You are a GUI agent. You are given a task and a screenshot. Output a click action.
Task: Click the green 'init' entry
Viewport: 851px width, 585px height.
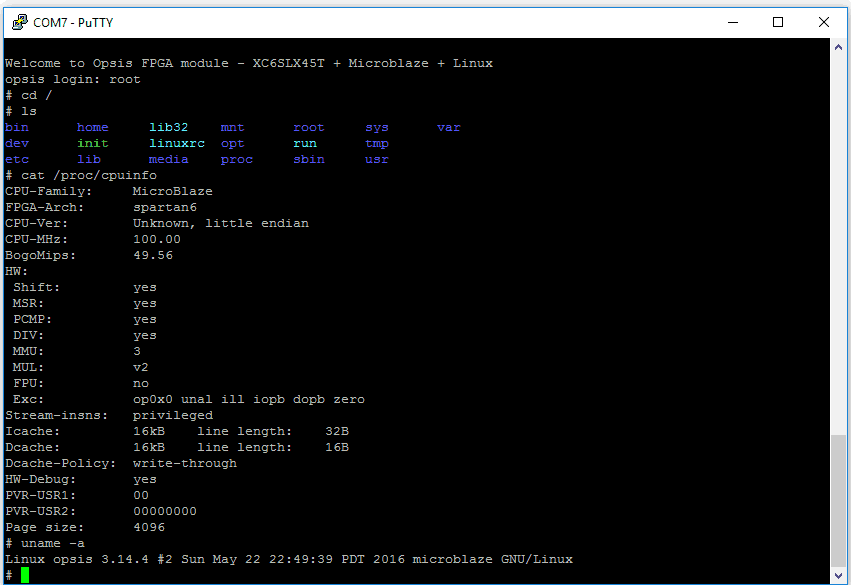92,143
